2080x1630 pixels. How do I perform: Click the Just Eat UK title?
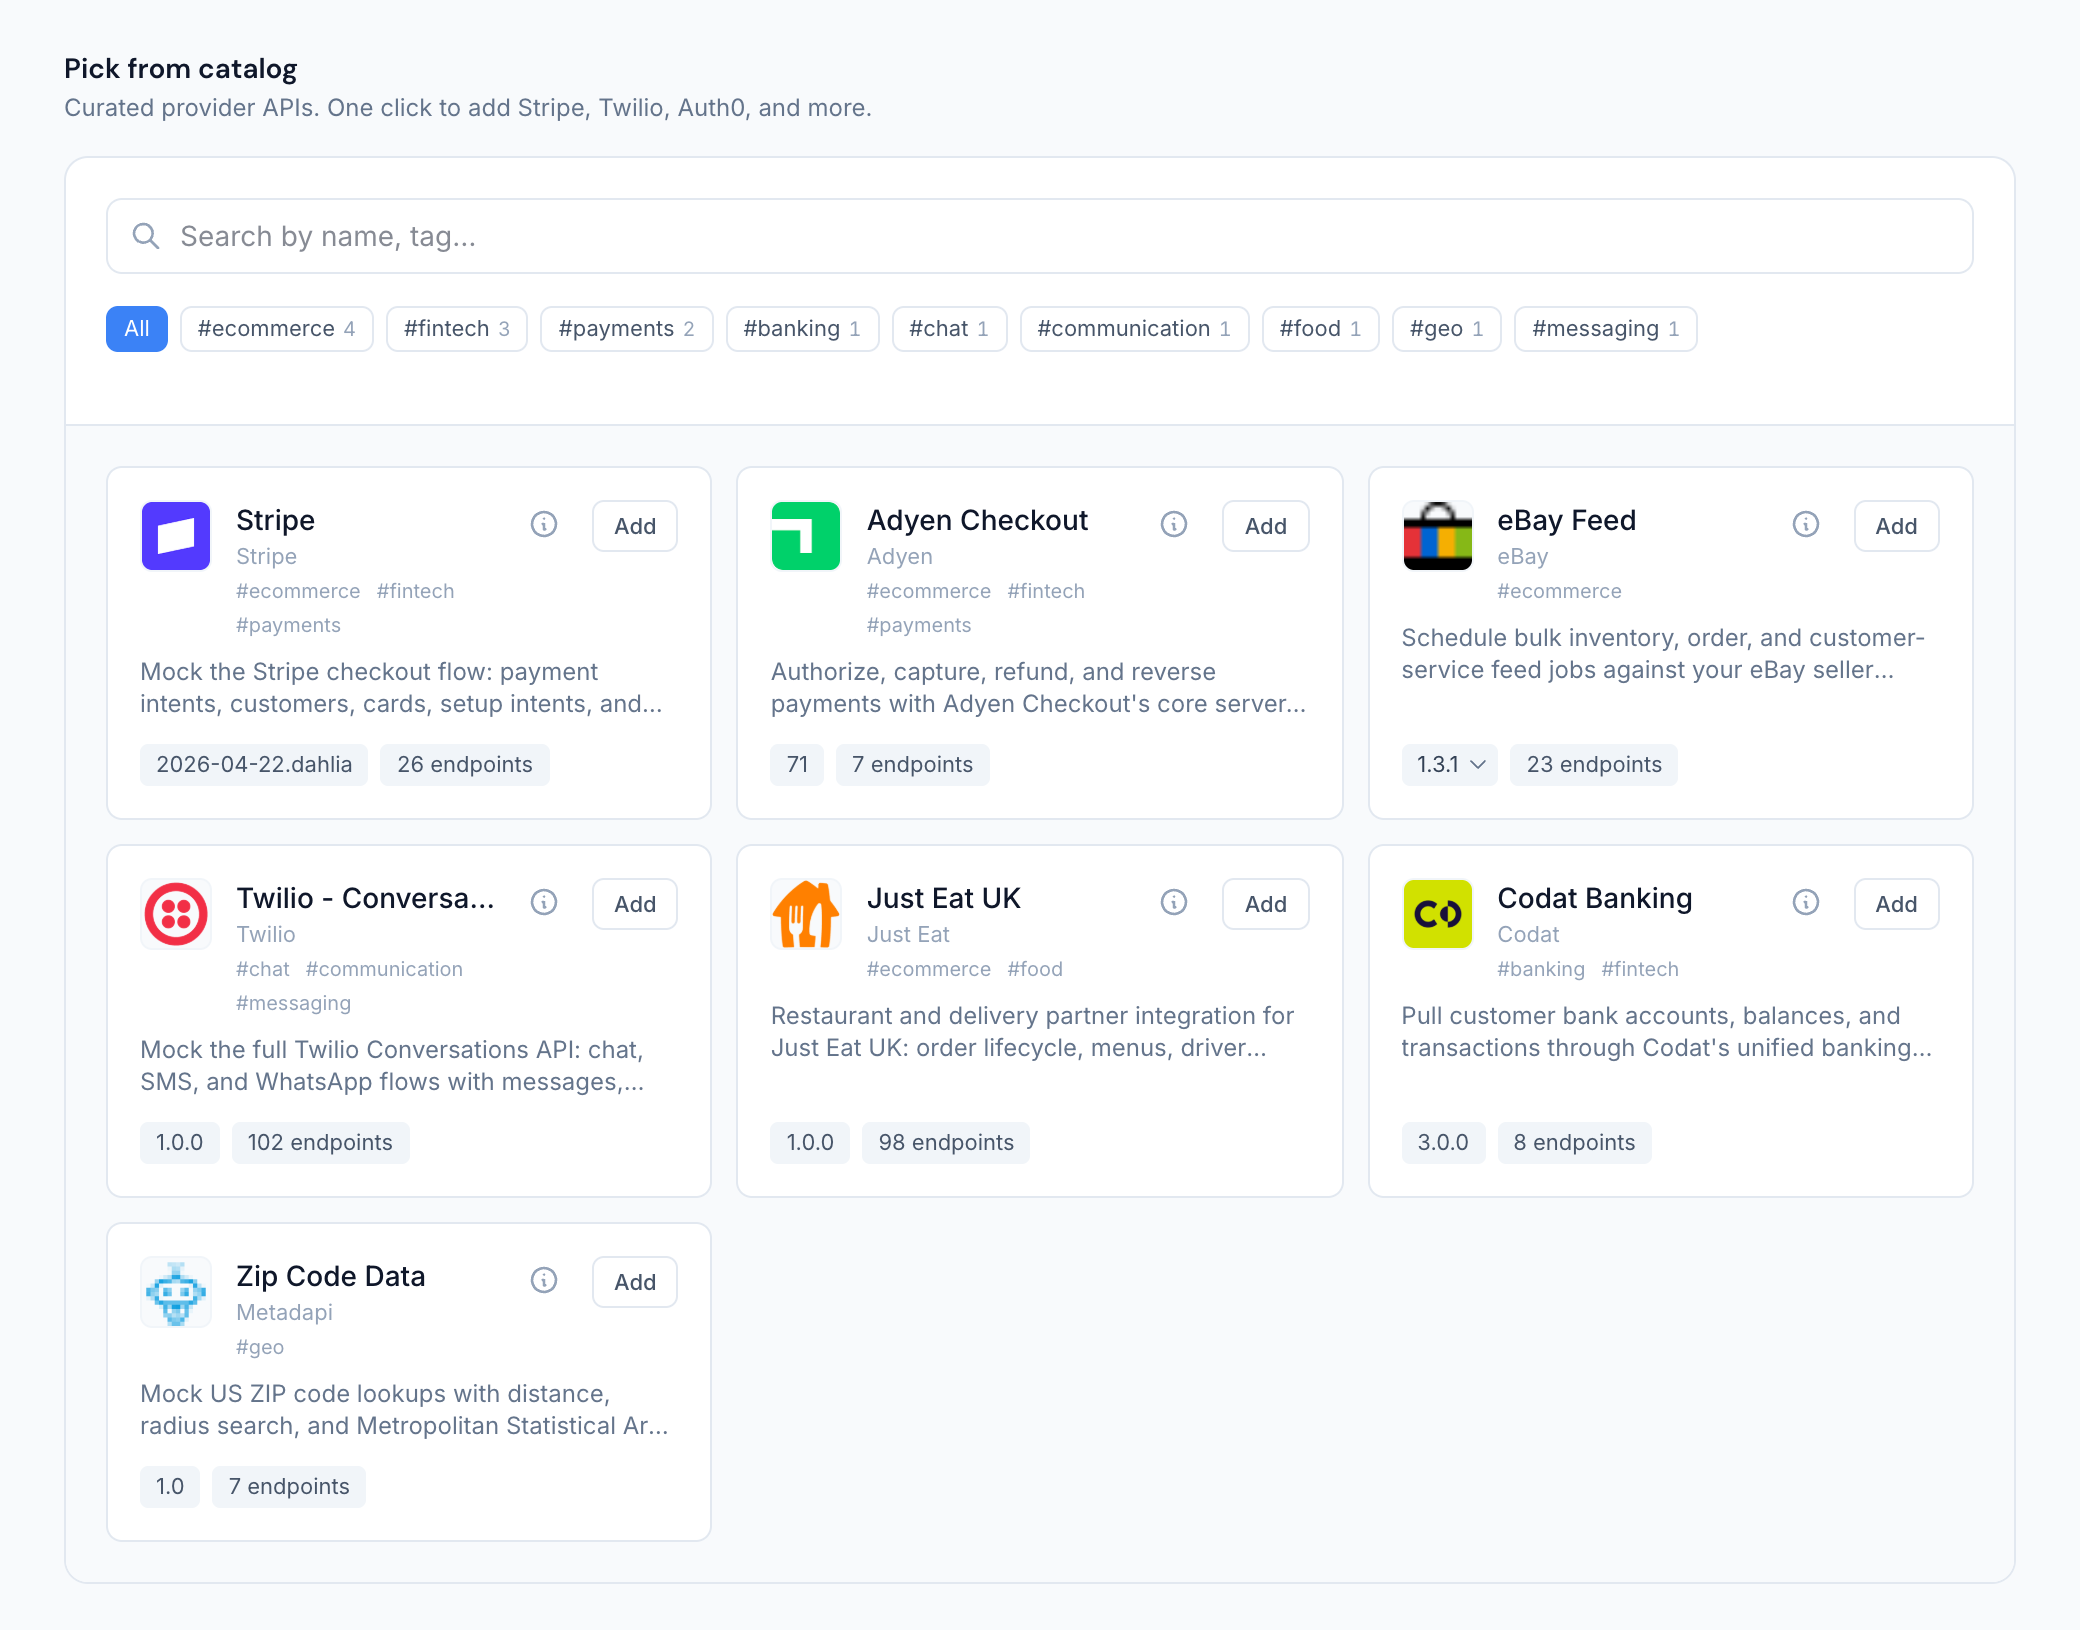944,898
